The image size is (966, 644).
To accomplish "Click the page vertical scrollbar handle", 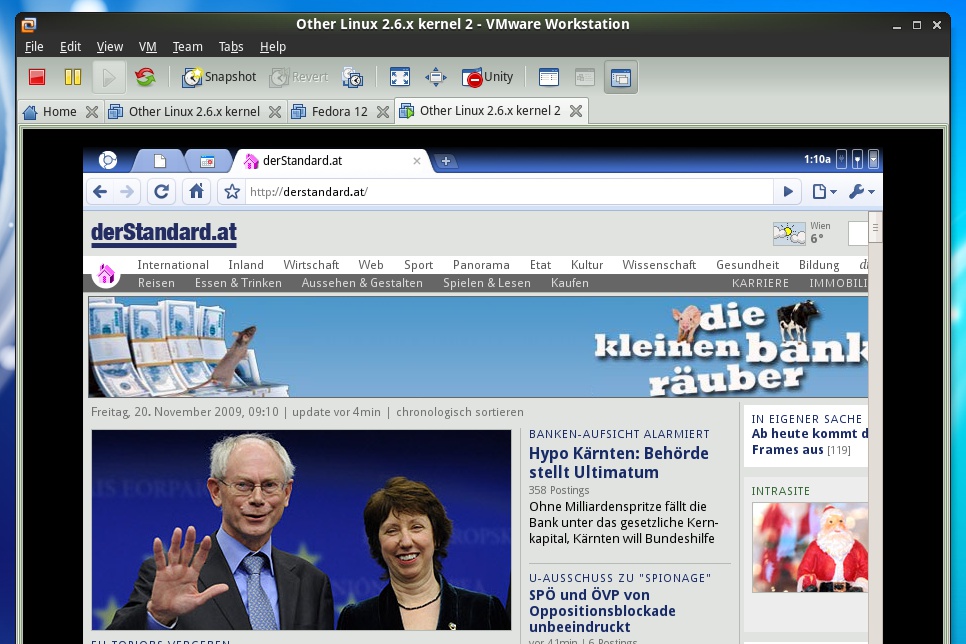I will [x=875, y=228].
